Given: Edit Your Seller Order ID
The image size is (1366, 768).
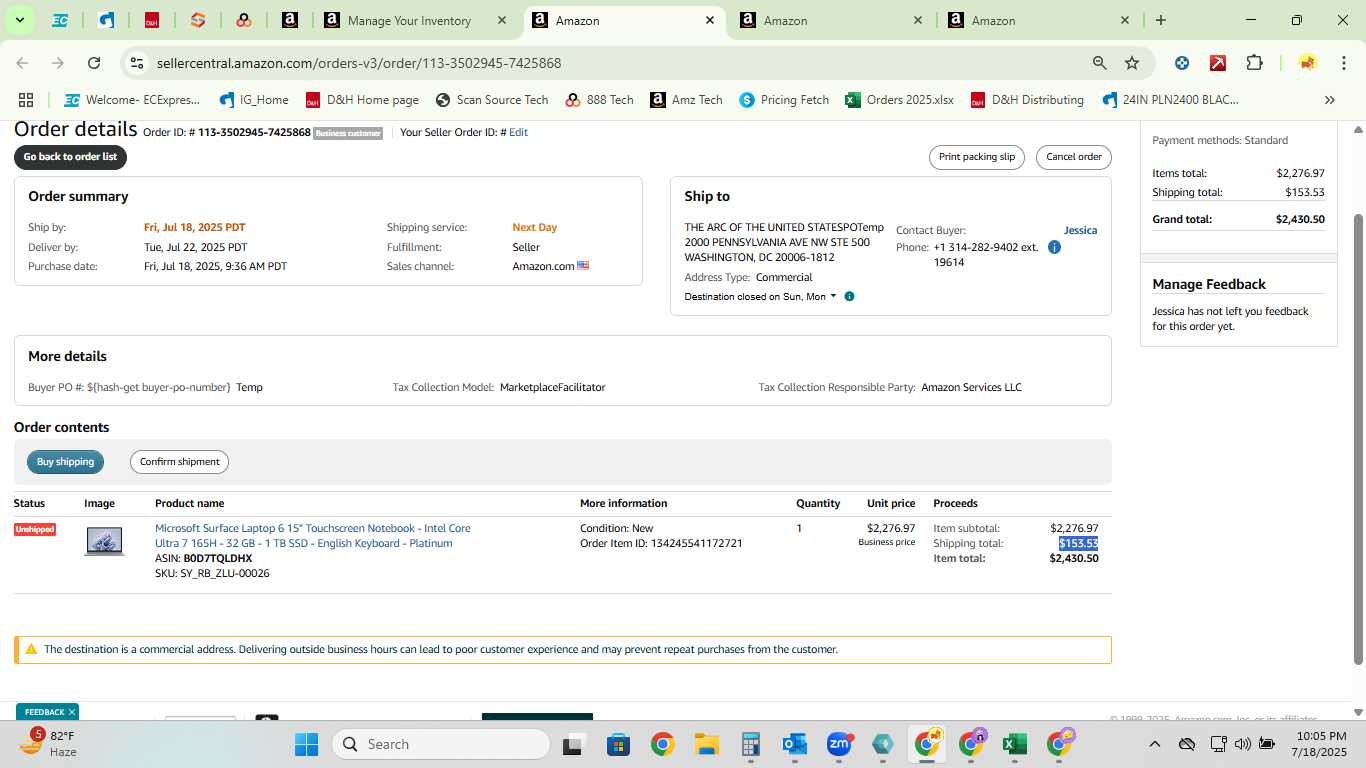Looking at the screenshot, I should point(518,132).
